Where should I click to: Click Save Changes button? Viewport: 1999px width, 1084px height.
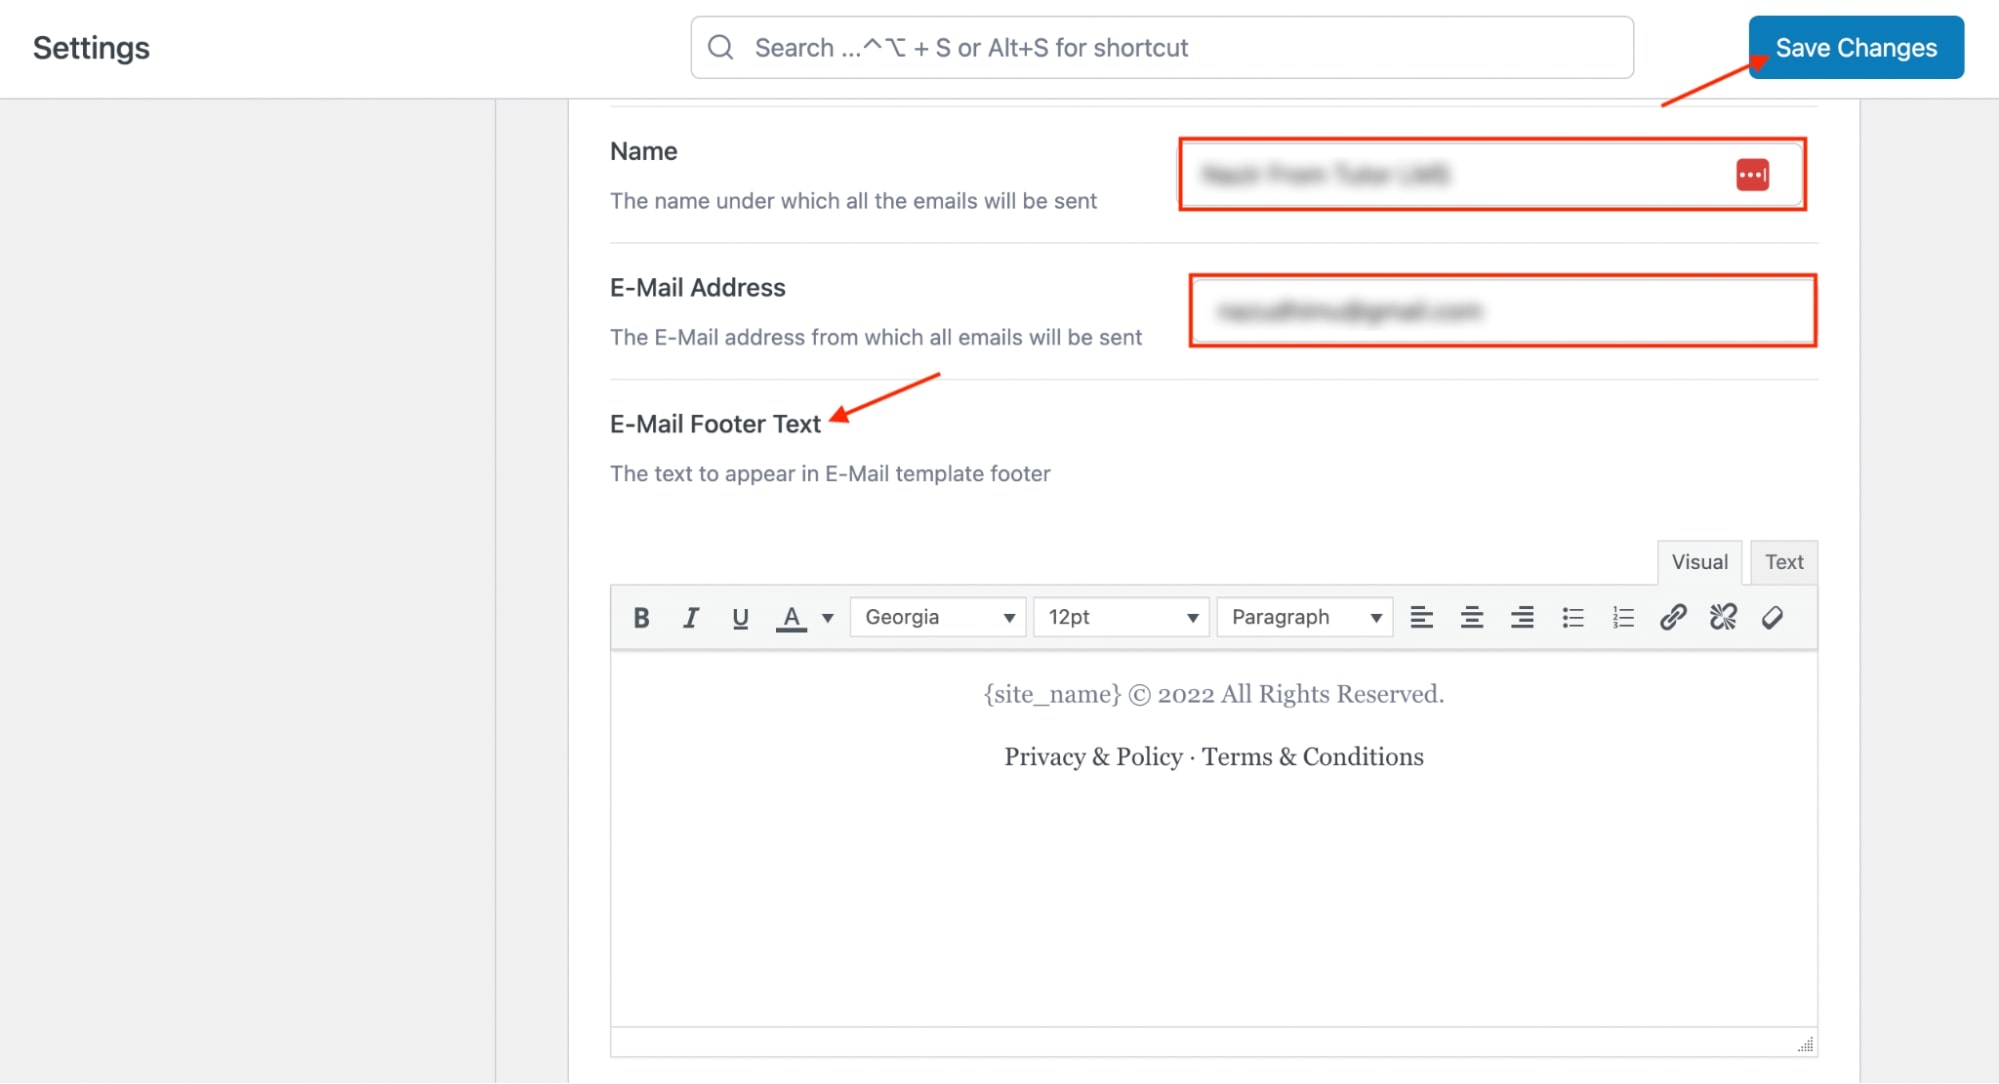1856,48
